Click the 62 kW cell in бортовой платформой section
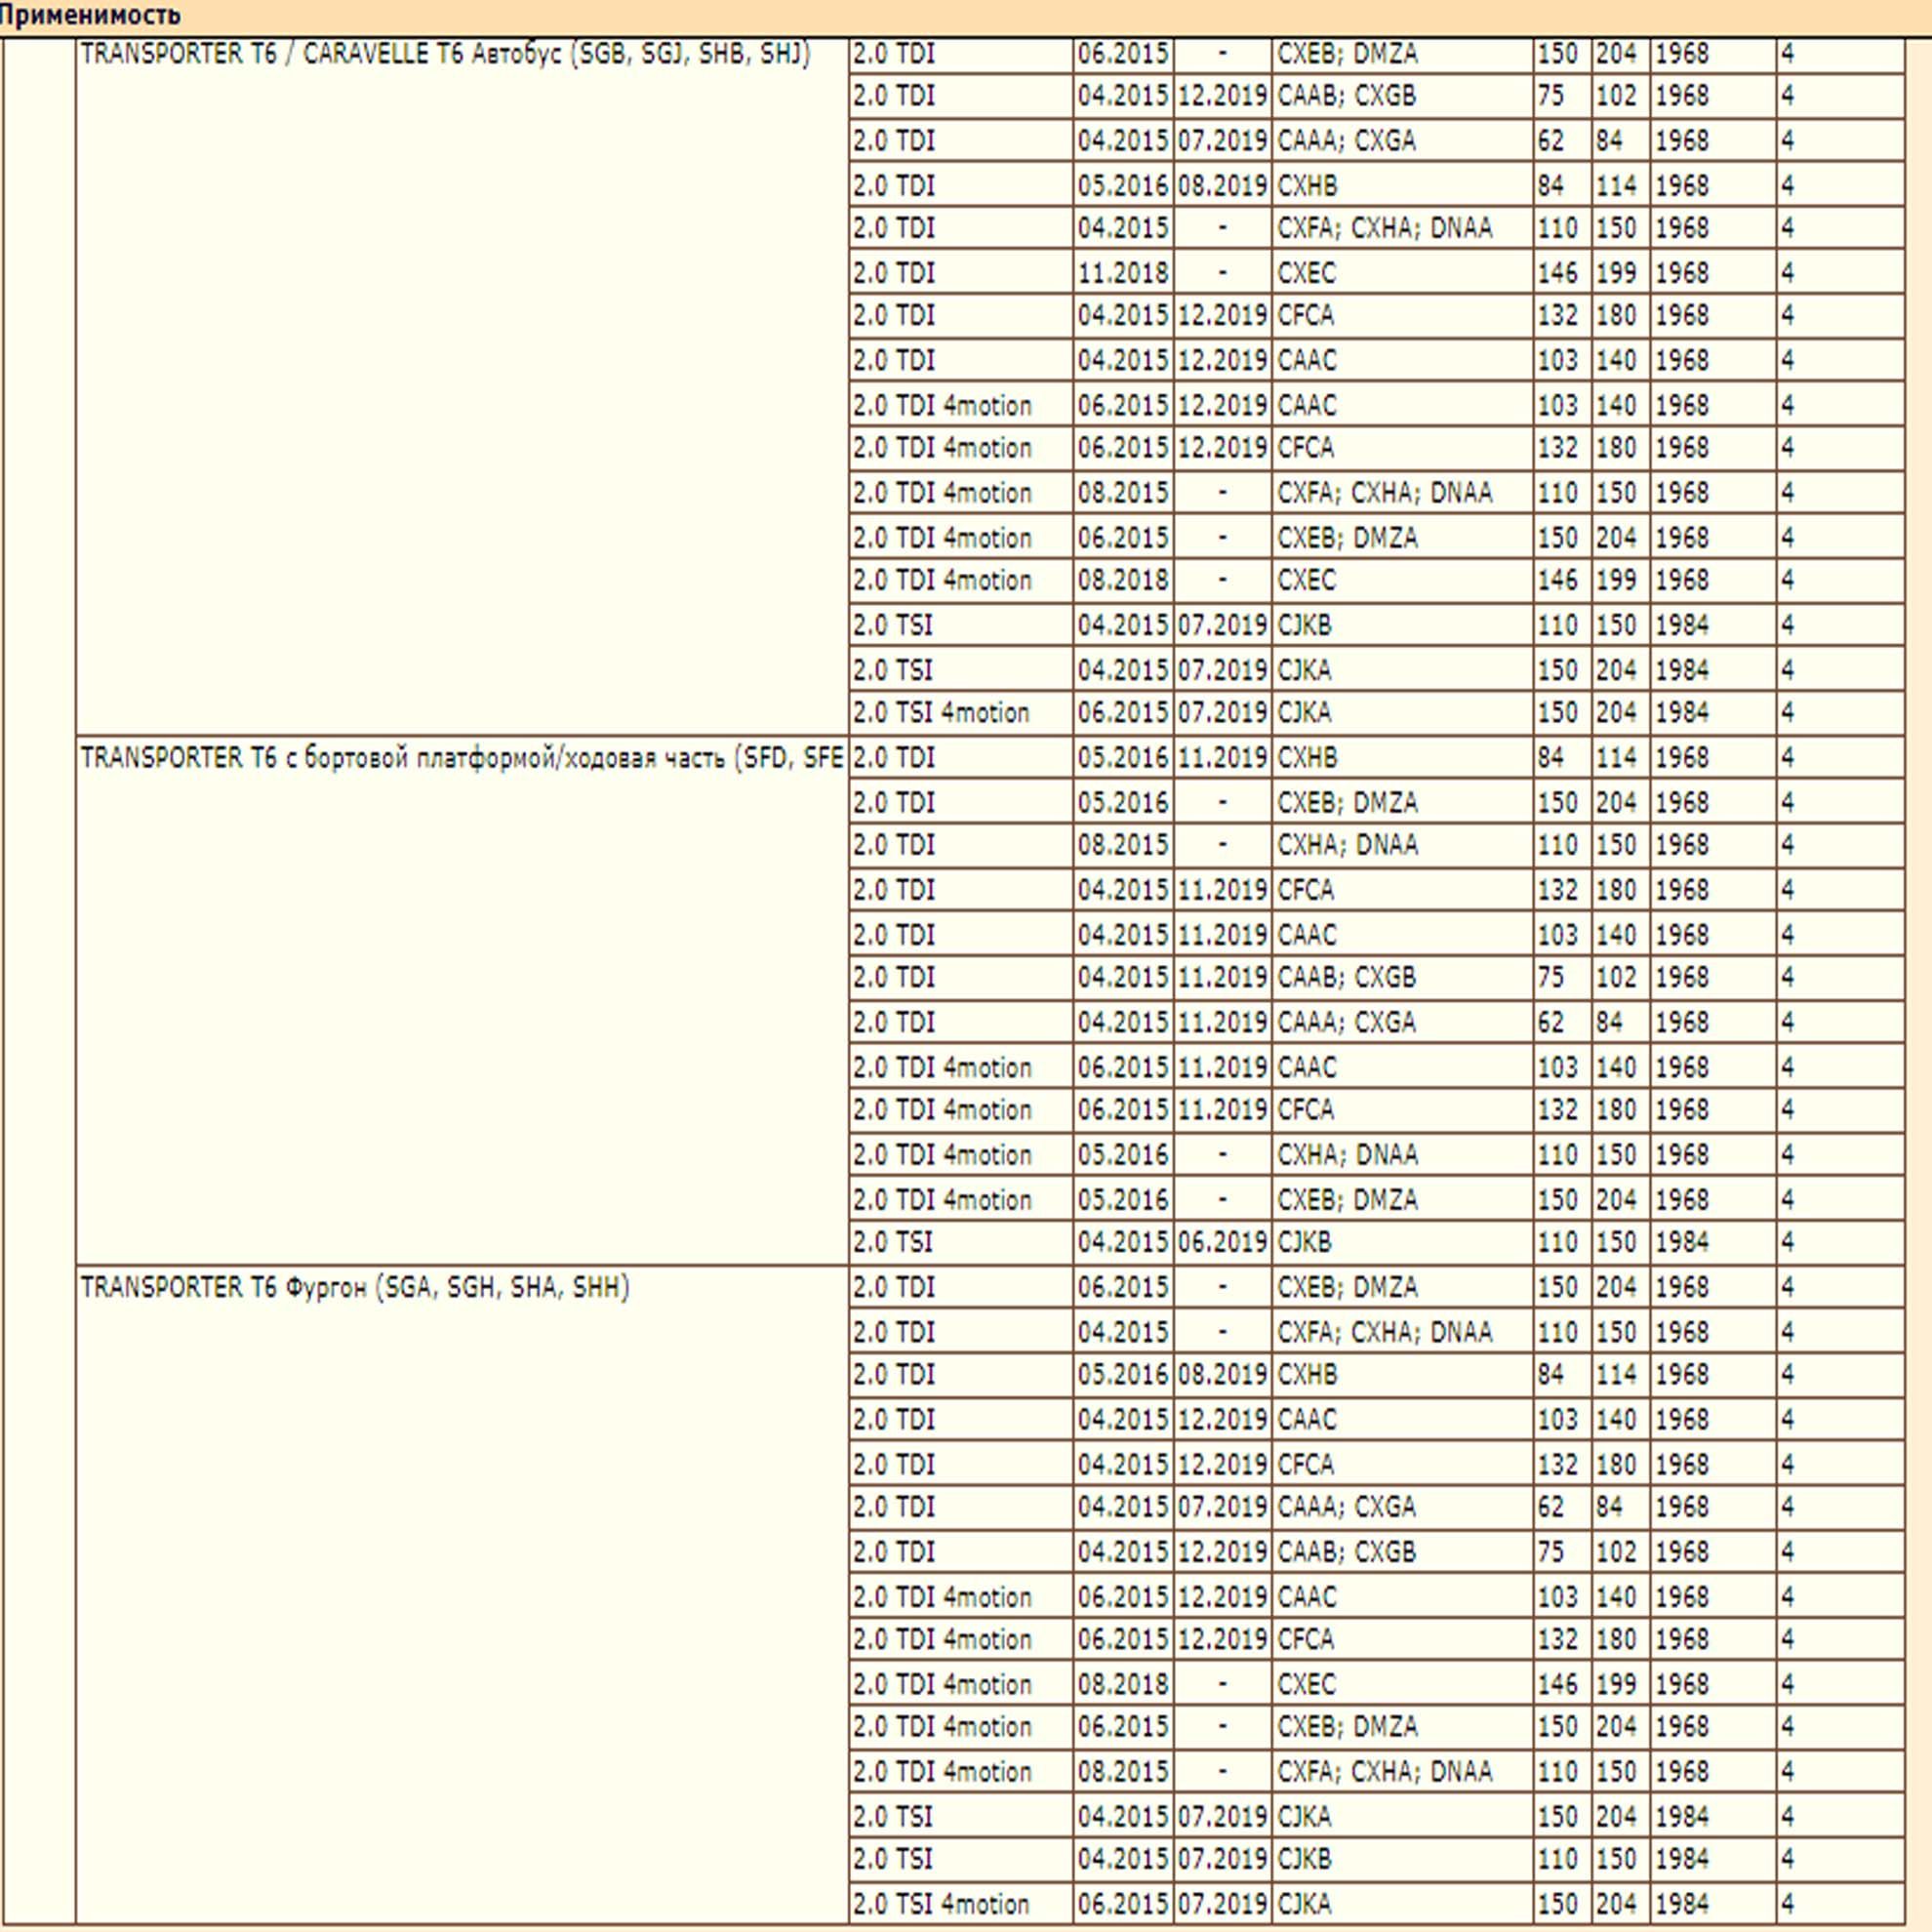Screen dimensions: 1932x1932 1551,1022
